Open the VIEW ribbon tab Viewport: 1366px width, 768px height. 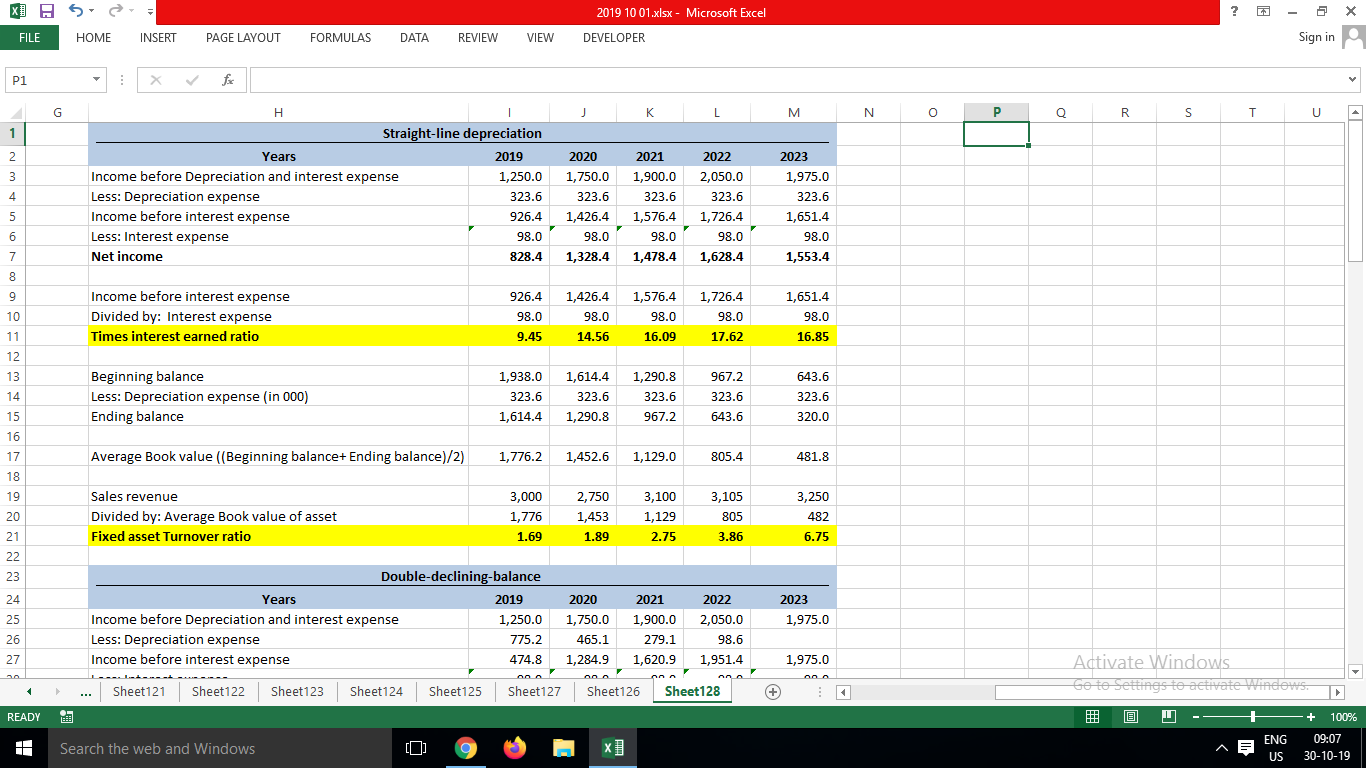click(540, 37)
